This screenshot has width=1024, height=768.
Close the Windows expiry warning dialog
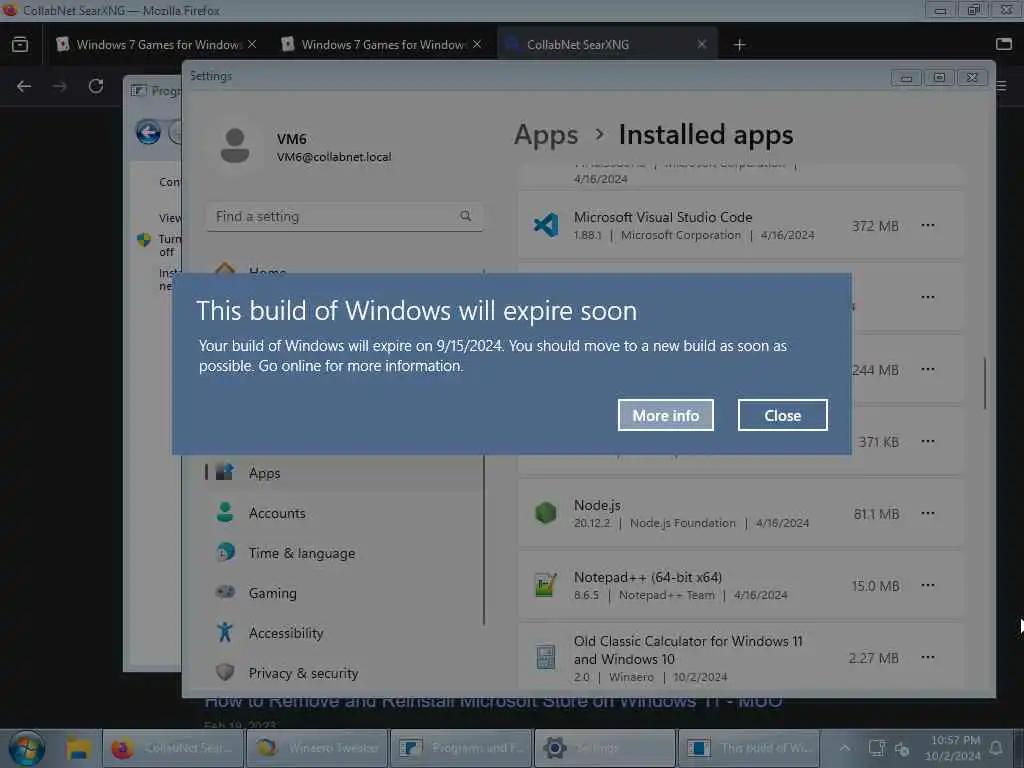click(x=782, y=415)
